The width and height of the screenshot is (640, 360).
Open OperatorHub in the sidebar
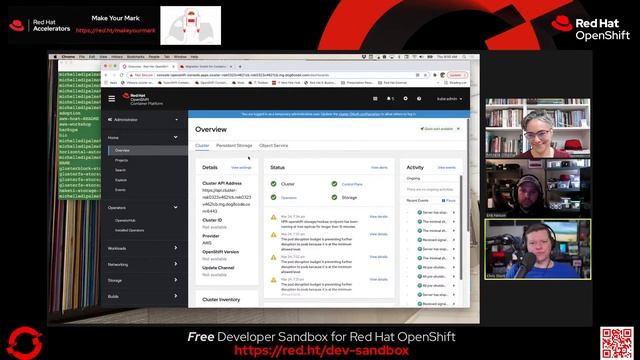tap(125, 220)
